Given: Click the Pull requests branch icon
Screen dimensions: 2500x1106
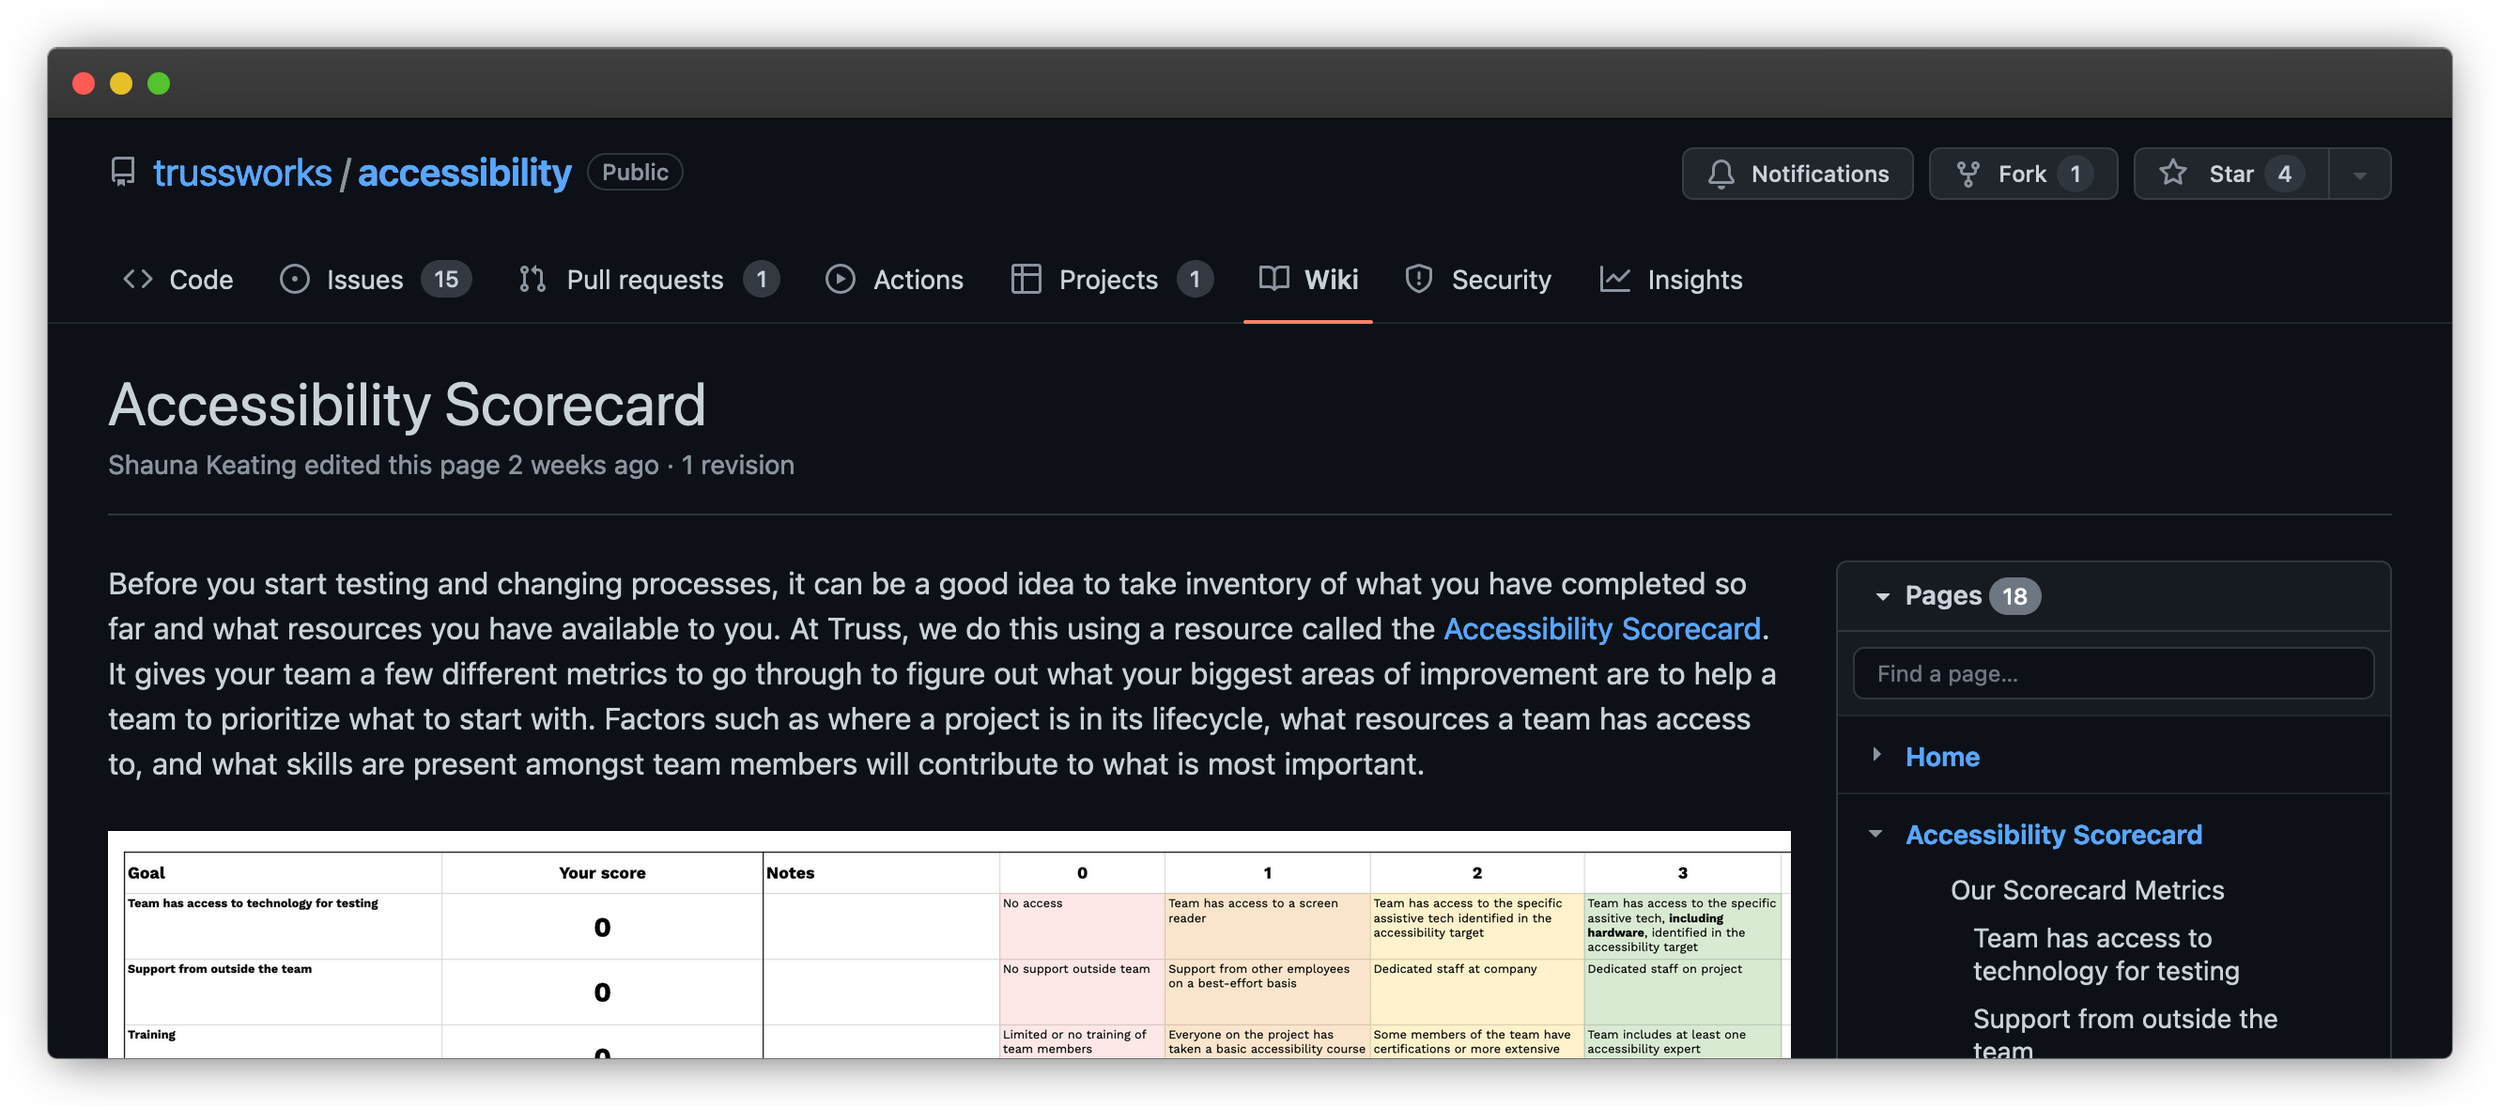Looking at the screenshot, I should [532, 280].
